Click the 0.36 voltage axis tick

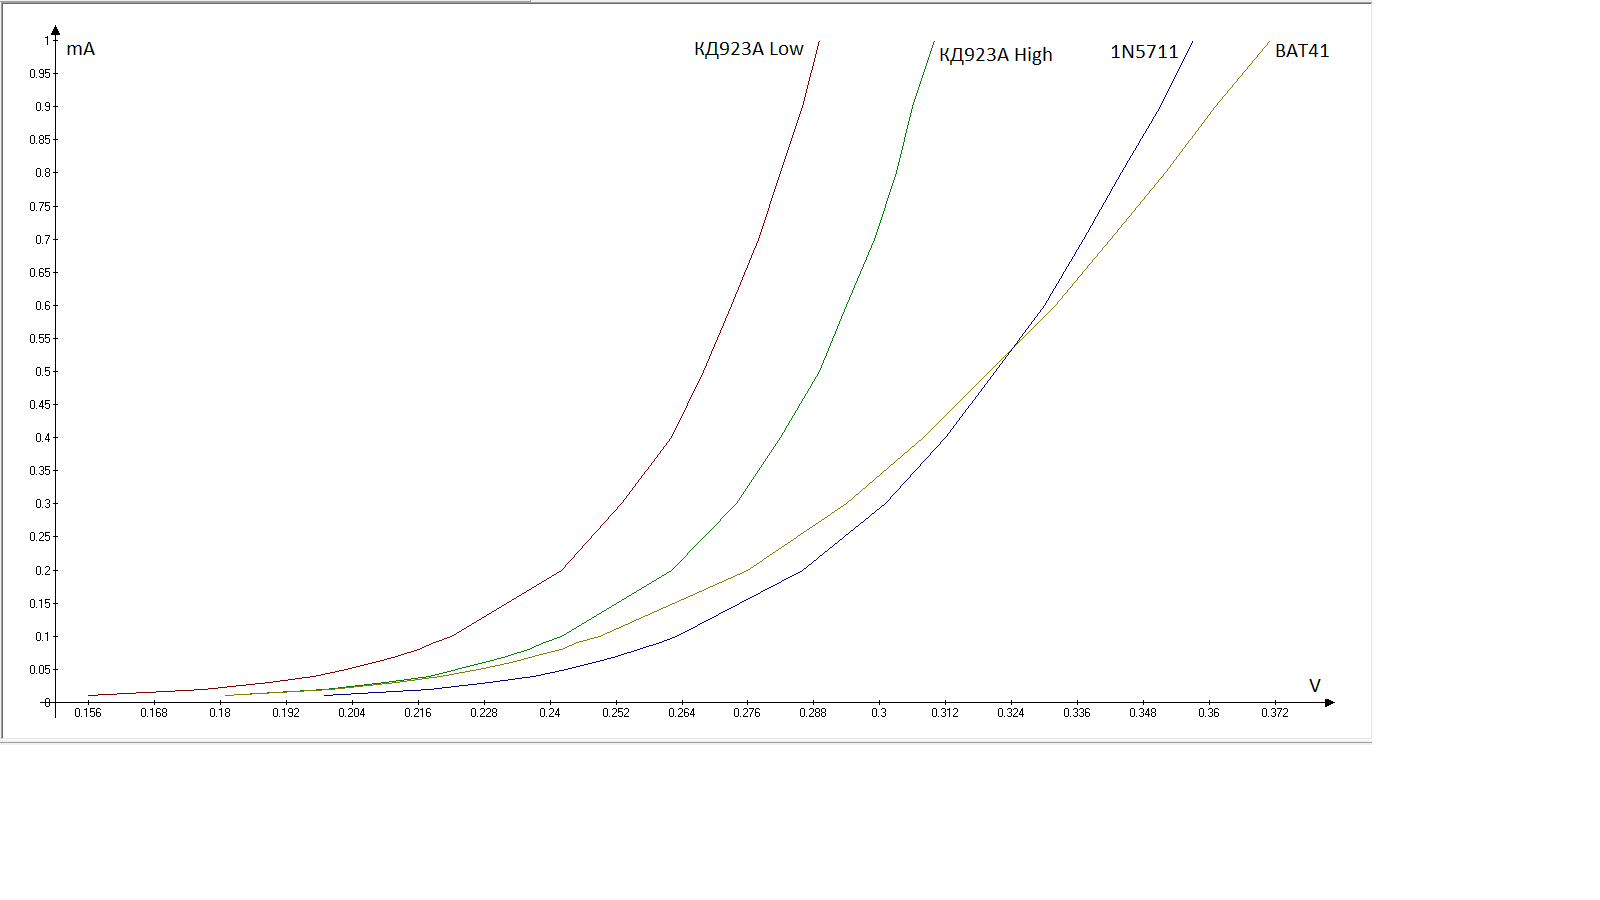1209,713
